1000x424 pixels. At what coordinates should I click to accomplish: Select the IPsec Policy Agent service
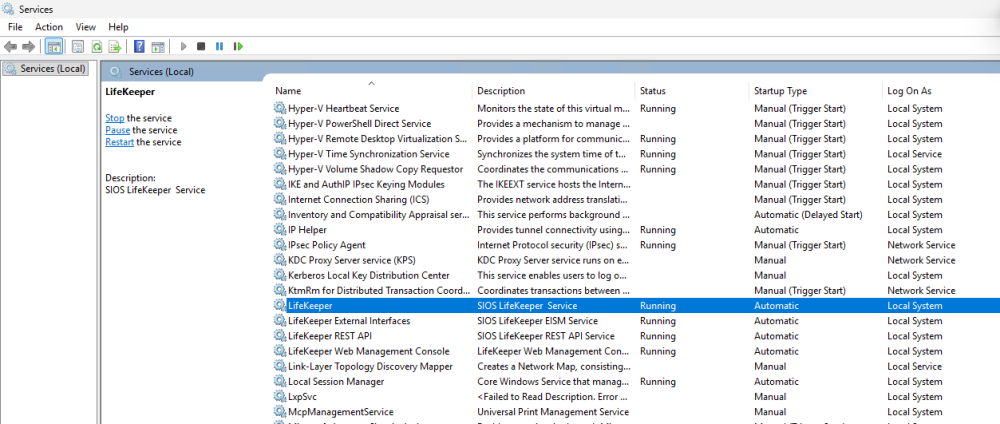pos(636,245)
